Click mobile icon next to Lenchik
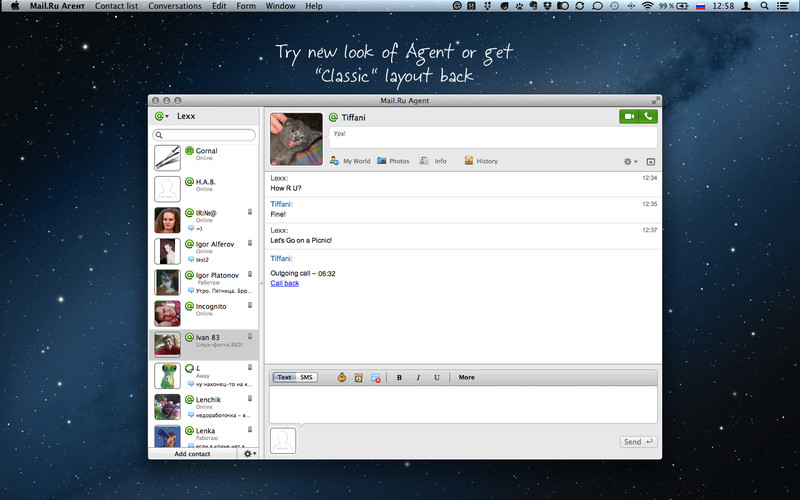Screen dimensions: 800x500 click(x=250, y=398)
